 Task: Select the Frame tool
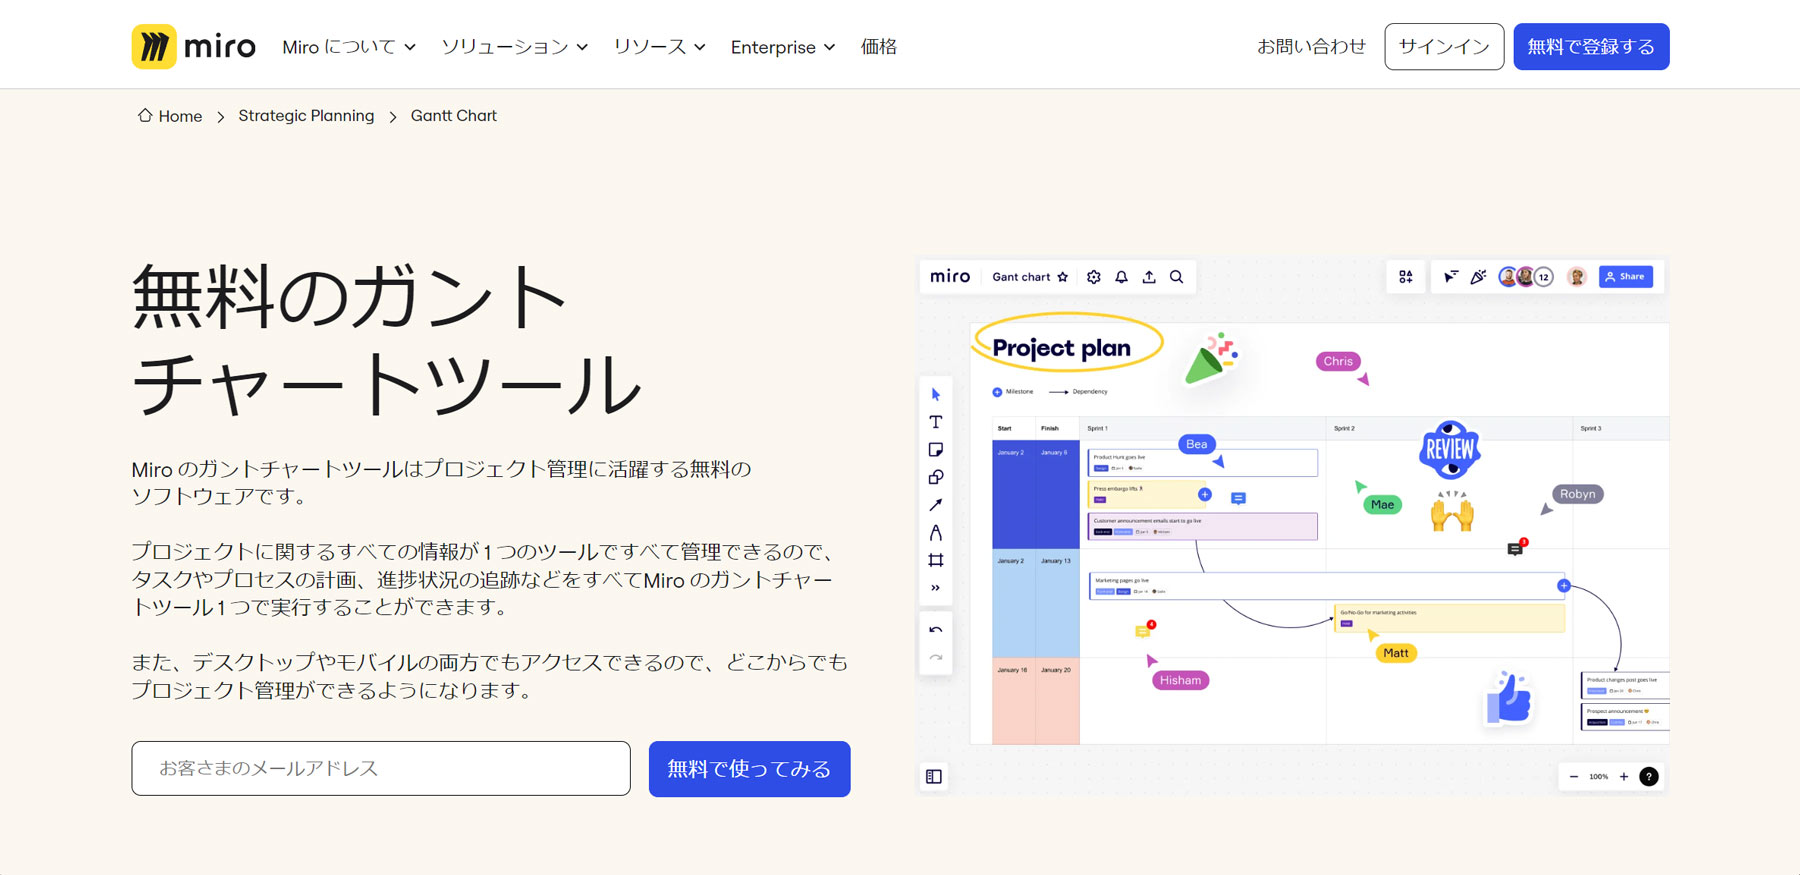[936, 560]
